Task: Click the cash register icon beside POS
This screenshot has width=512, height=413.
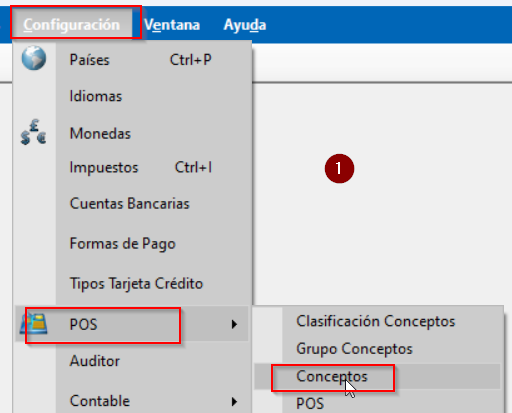Action: (x=34, y=323)
